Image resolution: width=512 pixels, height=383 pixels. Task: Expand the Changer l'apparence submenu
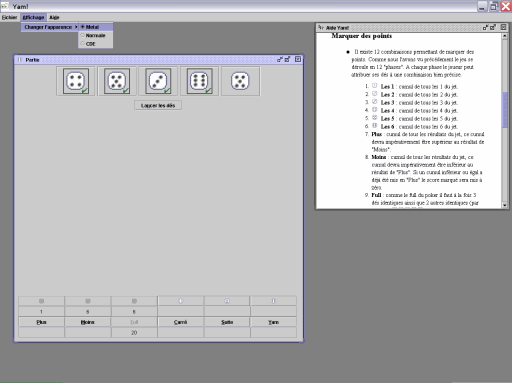(50, 27)
